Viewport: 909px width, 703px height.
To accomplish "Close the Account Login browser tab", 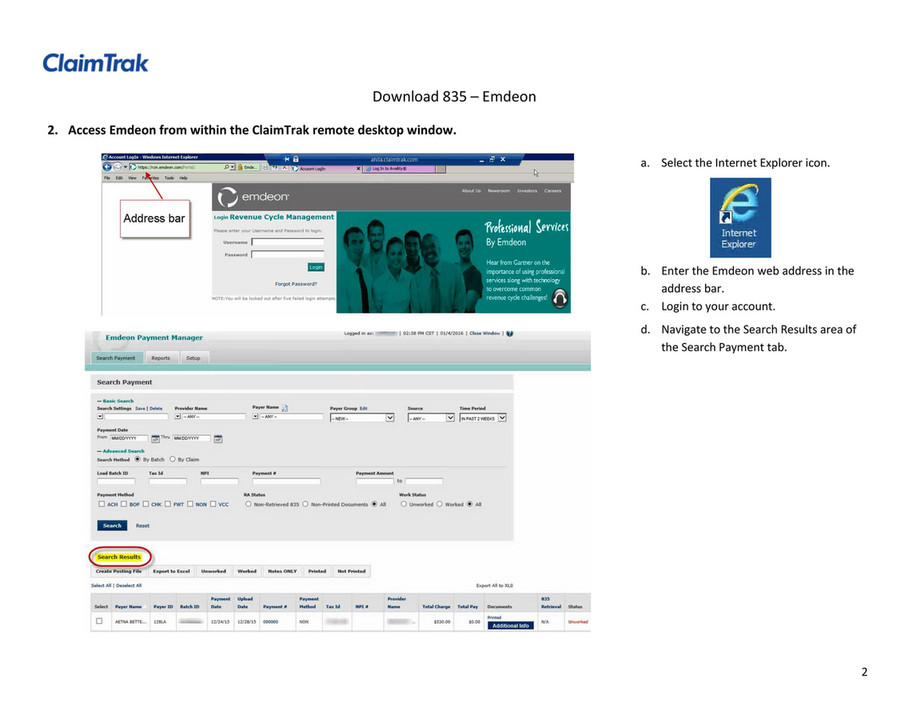I will pyautogui.click(x=358, y=169).
